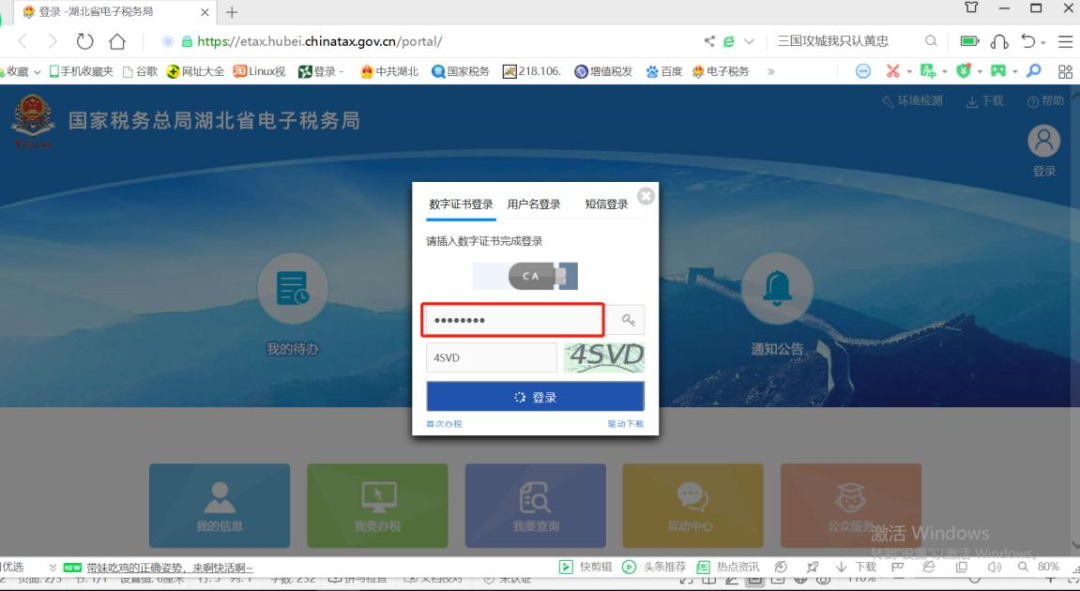The width and height of the screenshot is (1080, 591).
Task: Open the 百度 bookmark
Action: 664,71
